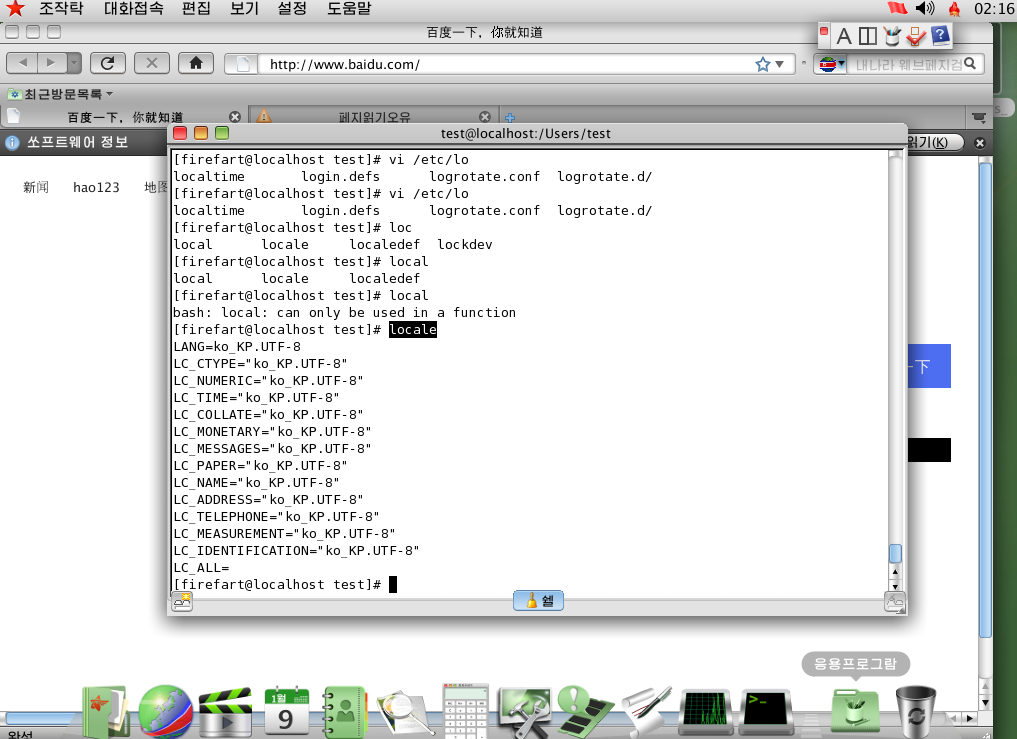Open the calculator from the dock
This screenshot has width=1017, height=739.
[x=465, y=712]
